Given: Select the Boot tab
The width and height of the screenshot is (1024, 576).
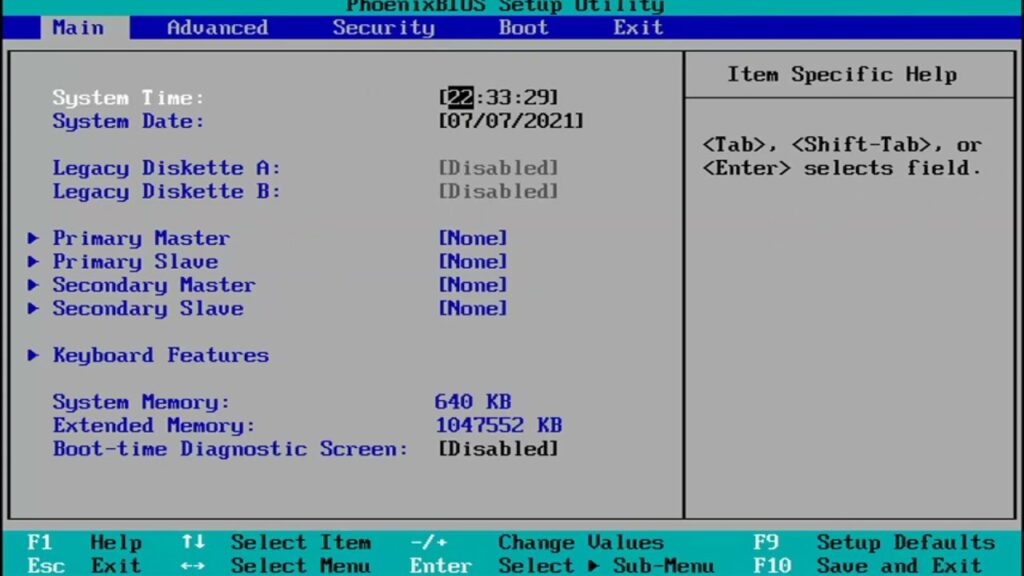Looking at the screenshot, I should pyautogui.click(x=521, y=28).
